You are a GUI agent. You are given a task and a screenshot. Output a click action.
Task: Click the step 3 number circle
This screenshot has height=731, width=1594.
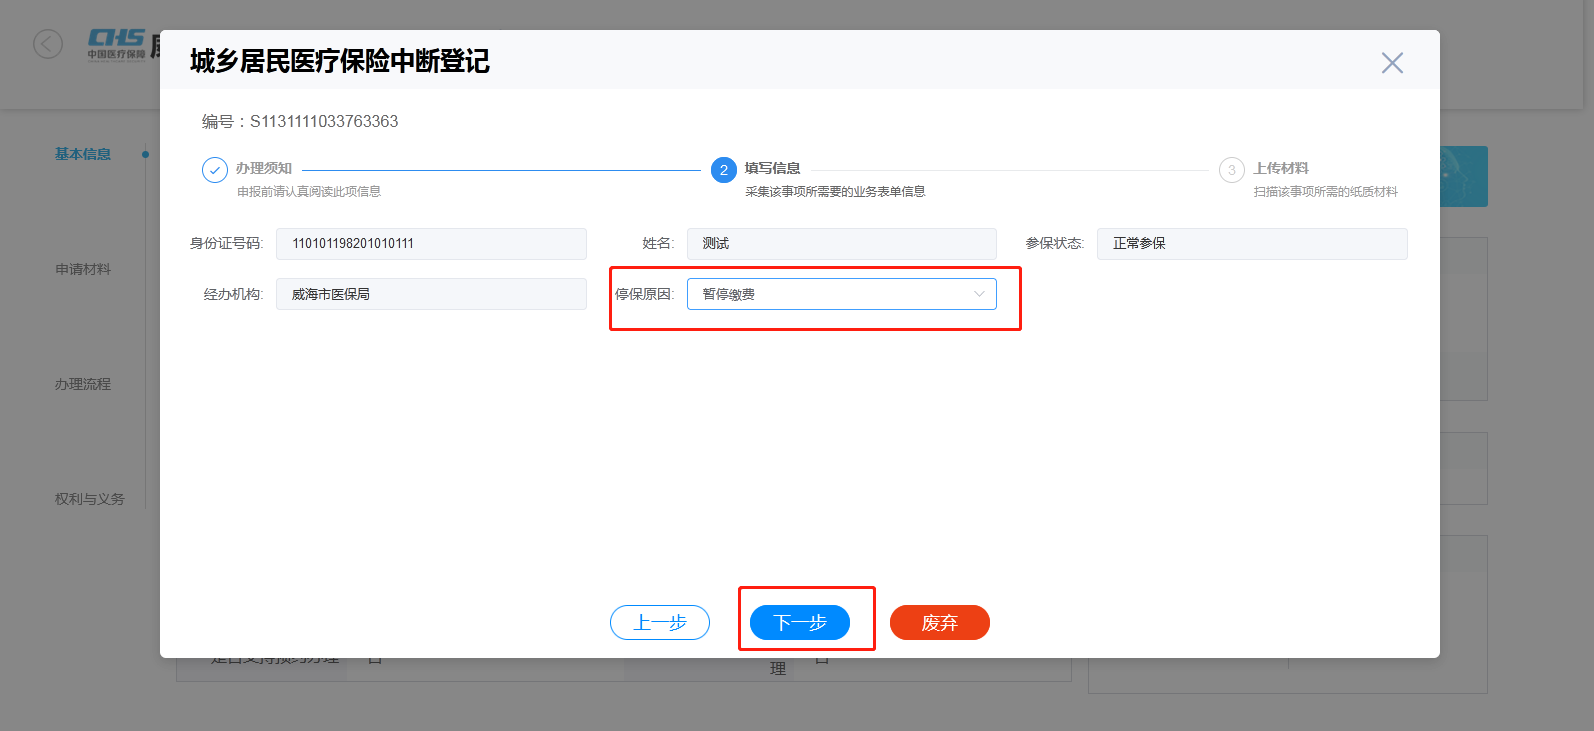click(1231, 170)
